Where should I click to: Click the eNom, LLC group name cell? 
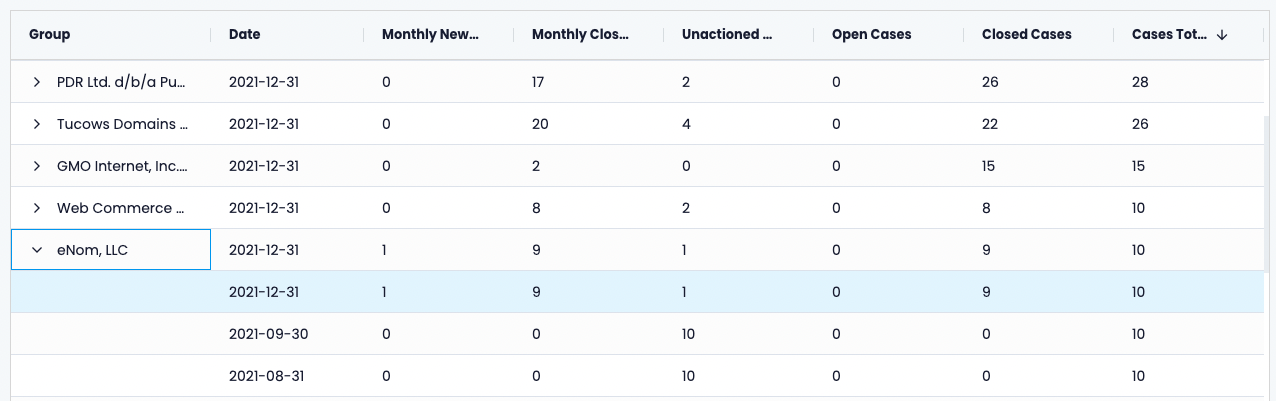pyautogui.click(x=92, y=250)
